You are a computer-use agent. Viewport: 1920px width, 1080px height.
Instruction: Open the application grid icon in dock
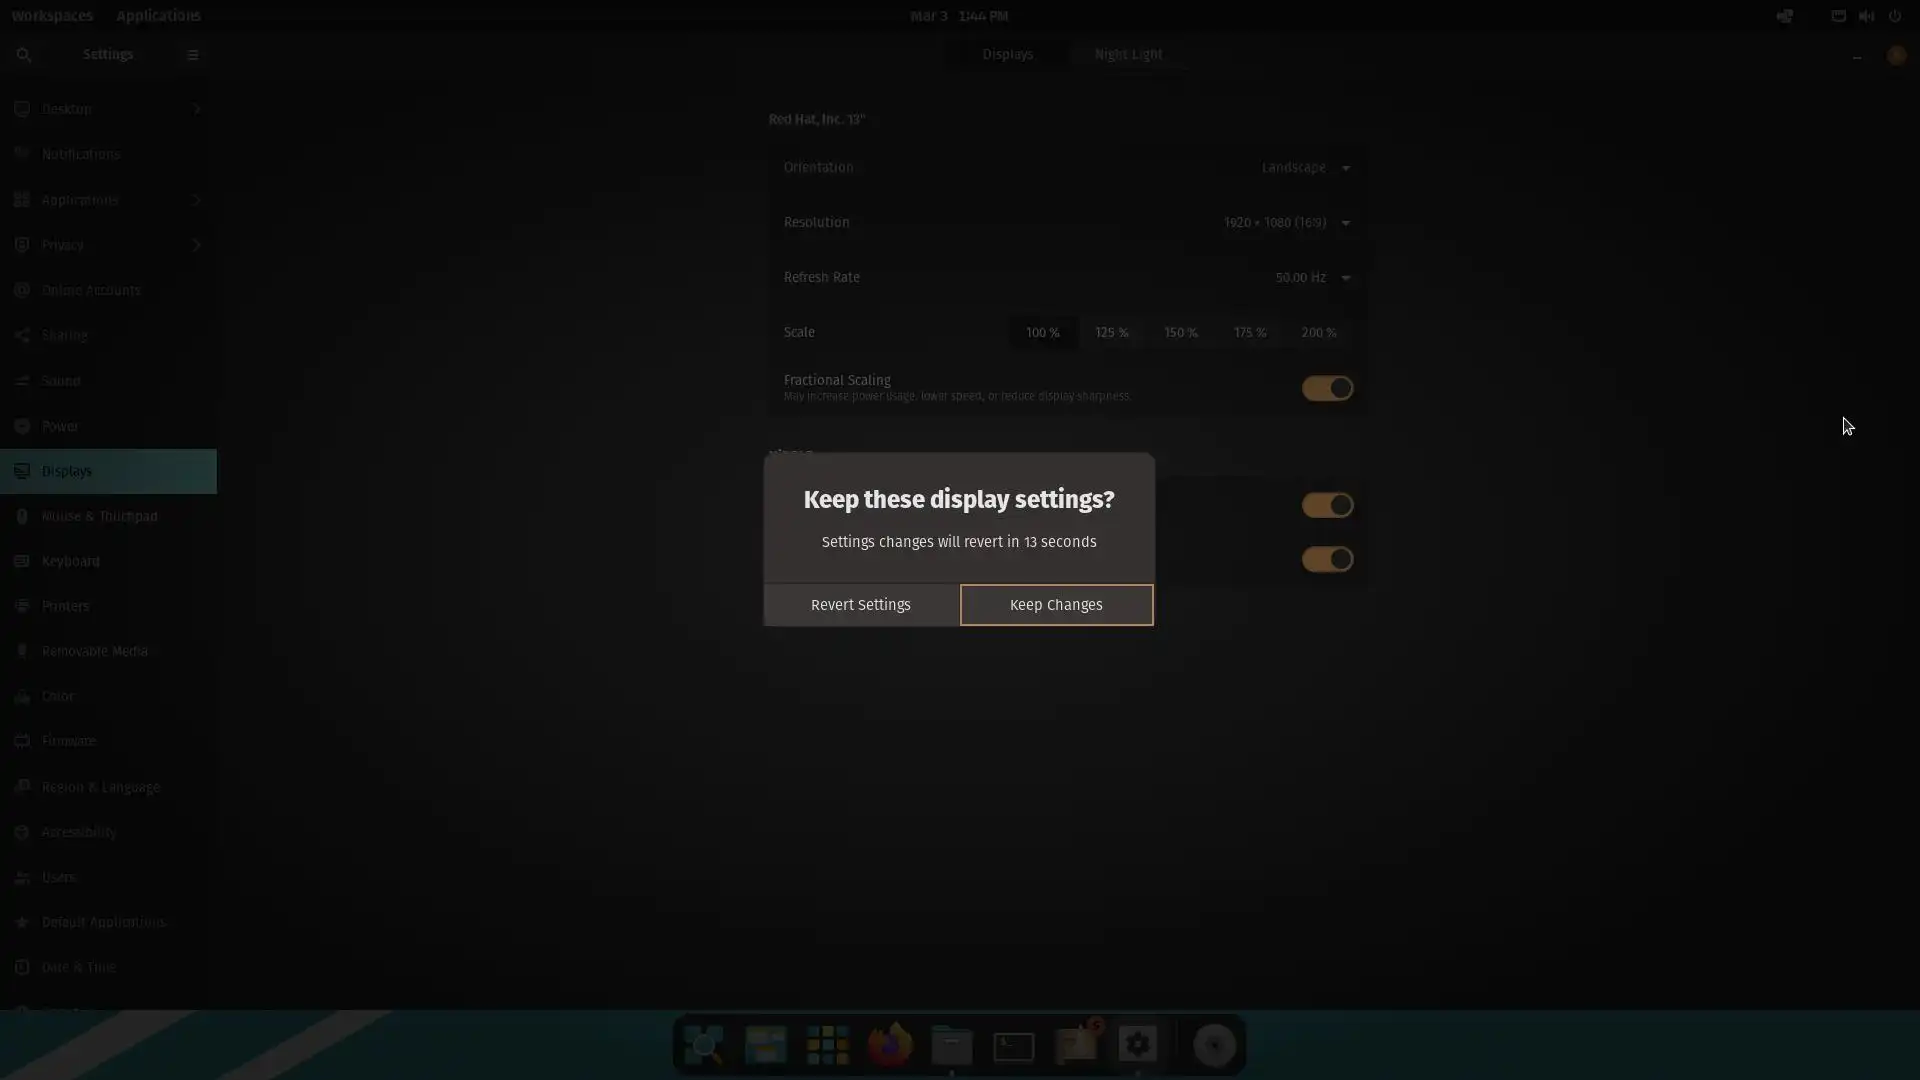[827, 1045]
